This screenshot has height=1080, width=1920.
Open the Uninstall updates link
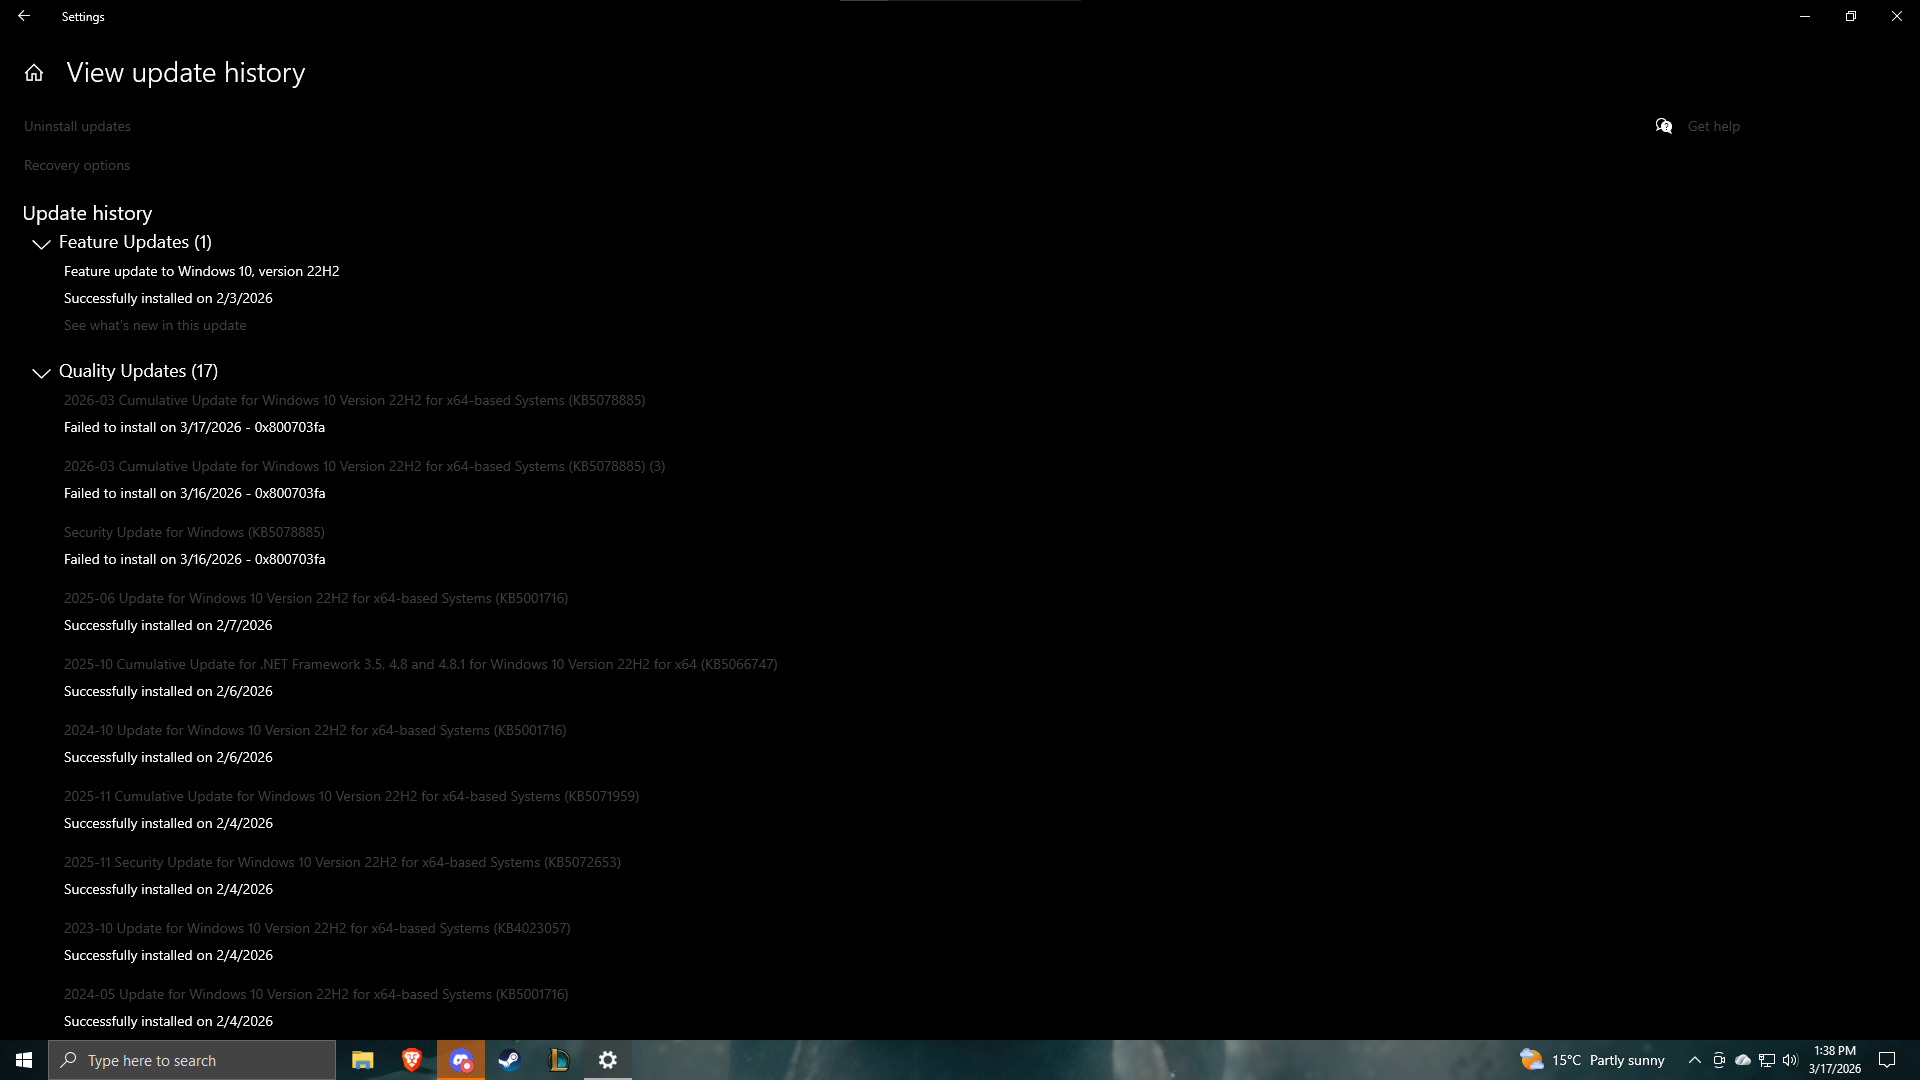[77, 126]
